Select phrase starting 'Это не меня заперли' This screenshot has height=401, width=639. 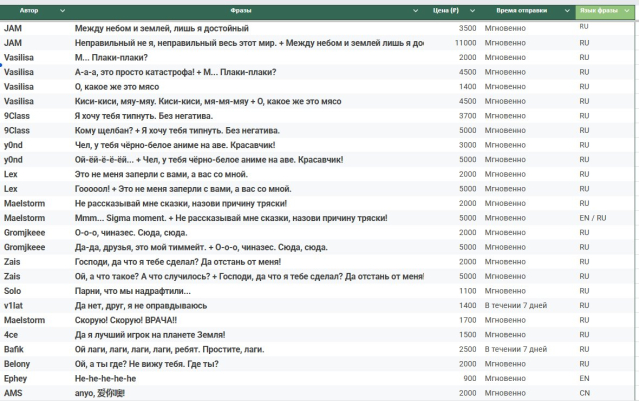pyautogui.click(x=161, y=174)
